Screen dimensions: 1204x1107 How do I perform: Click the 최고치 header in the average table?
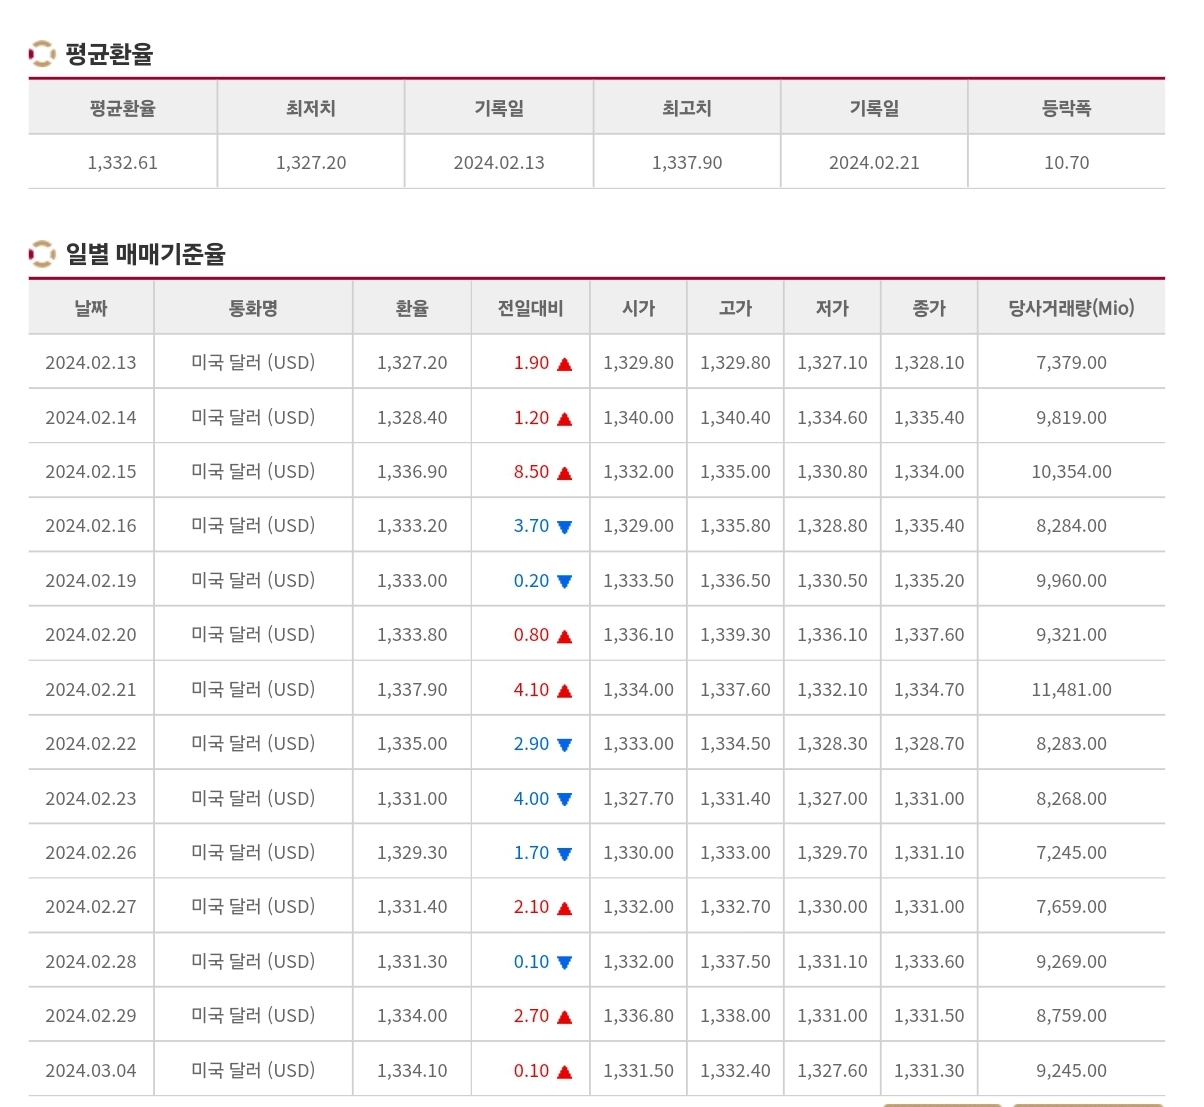(x=687, y=108)
